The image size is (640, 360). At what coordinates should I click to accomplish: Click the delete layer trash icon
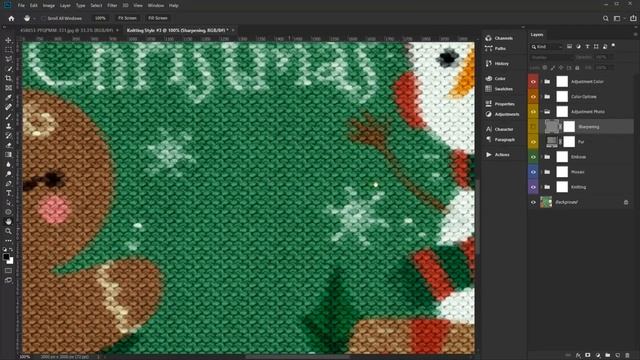pos(627,356)
